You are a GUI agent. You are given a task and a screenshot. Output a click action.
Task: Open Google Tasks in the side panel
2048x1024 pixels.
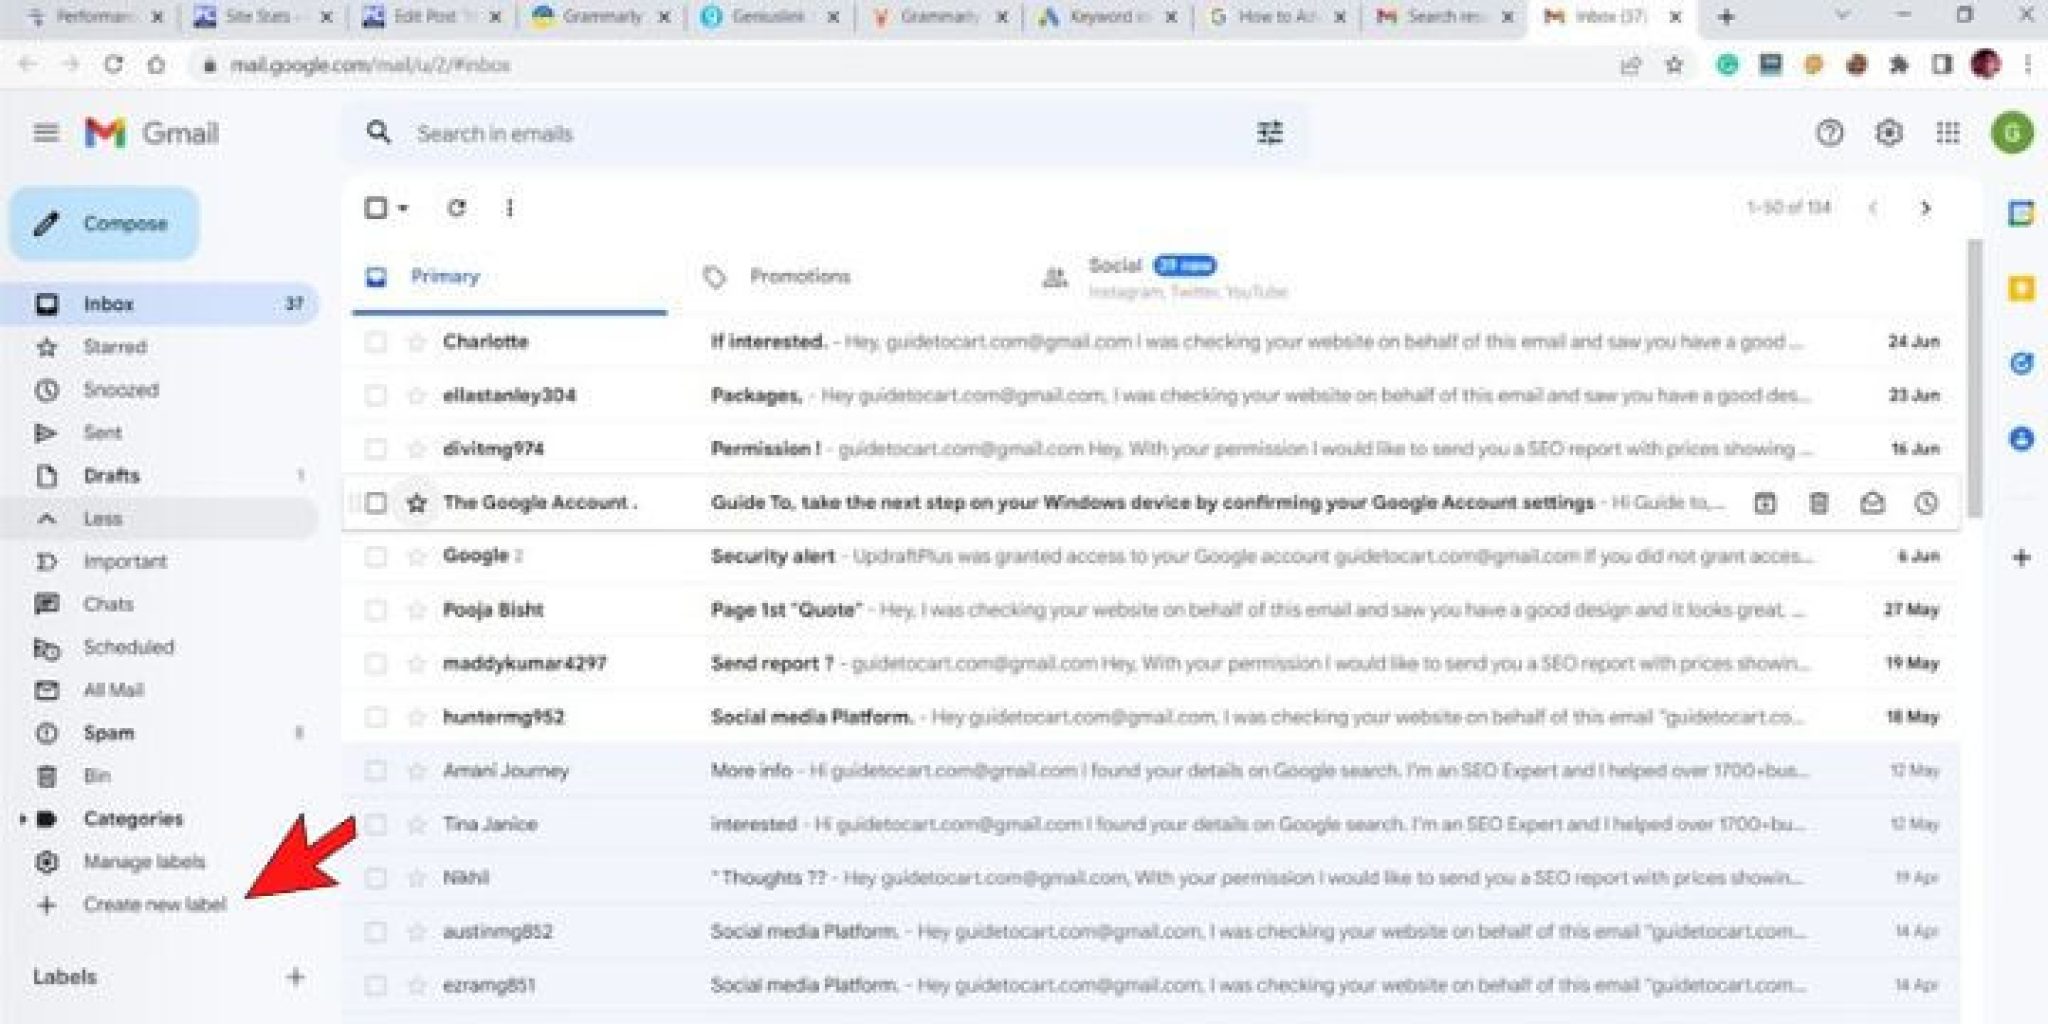coord(2021,363)
